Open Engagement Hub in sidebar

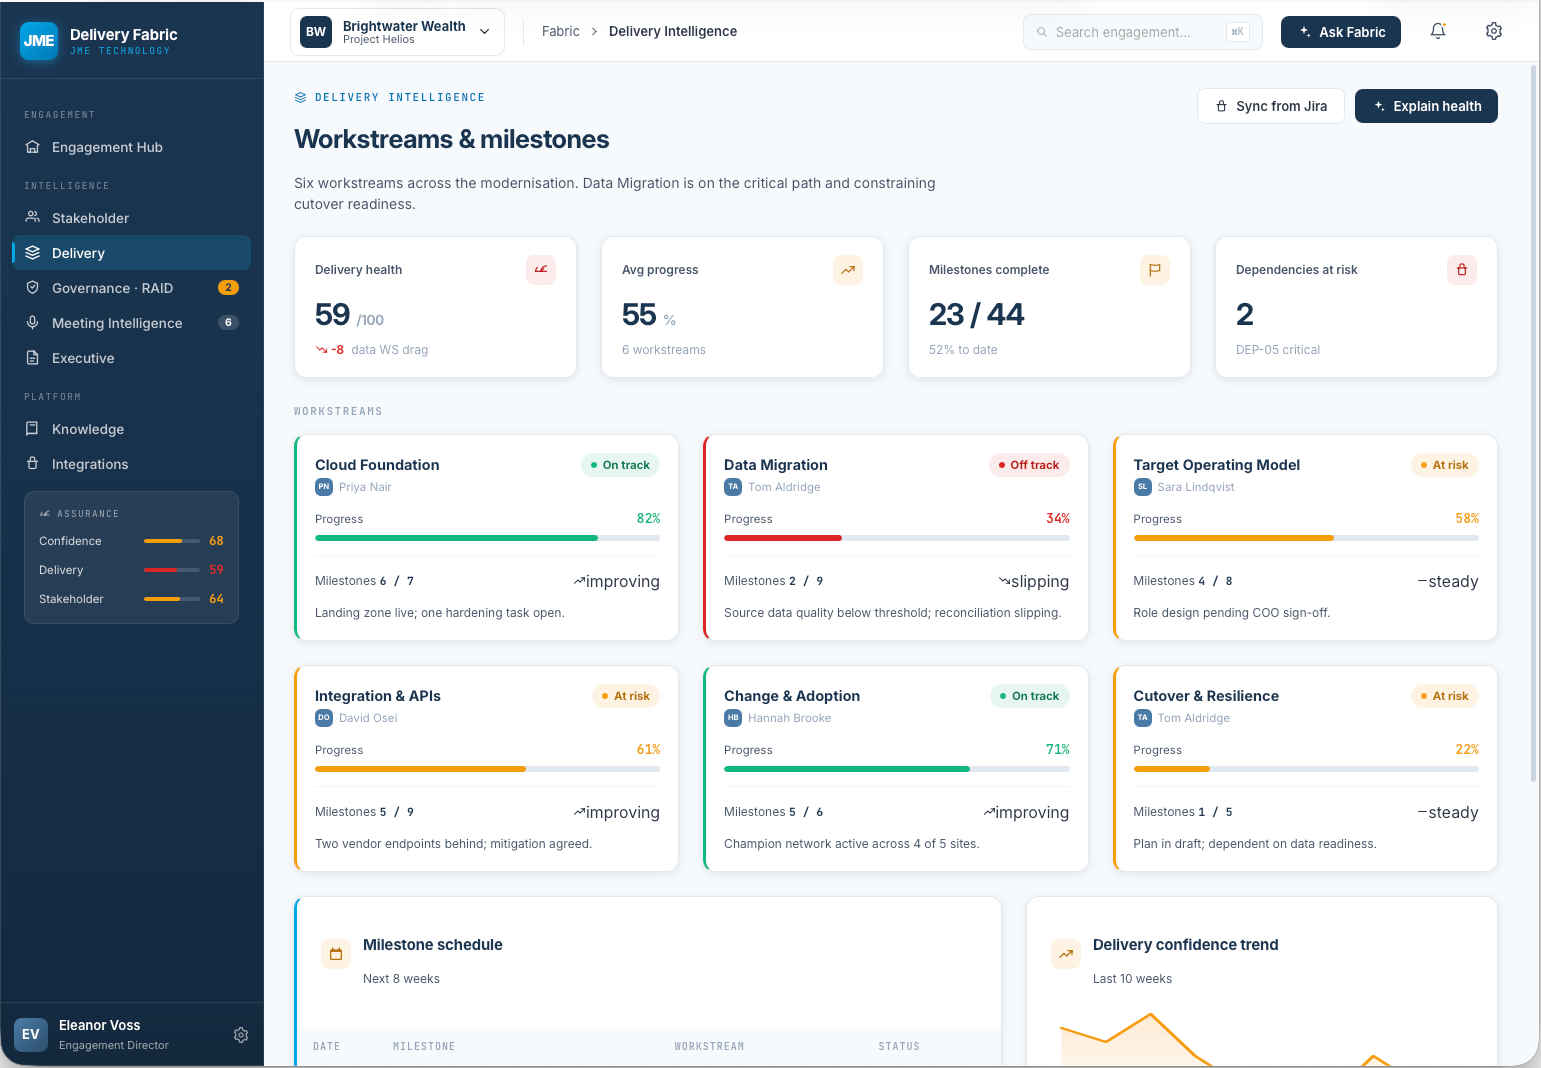click(131, 147)
